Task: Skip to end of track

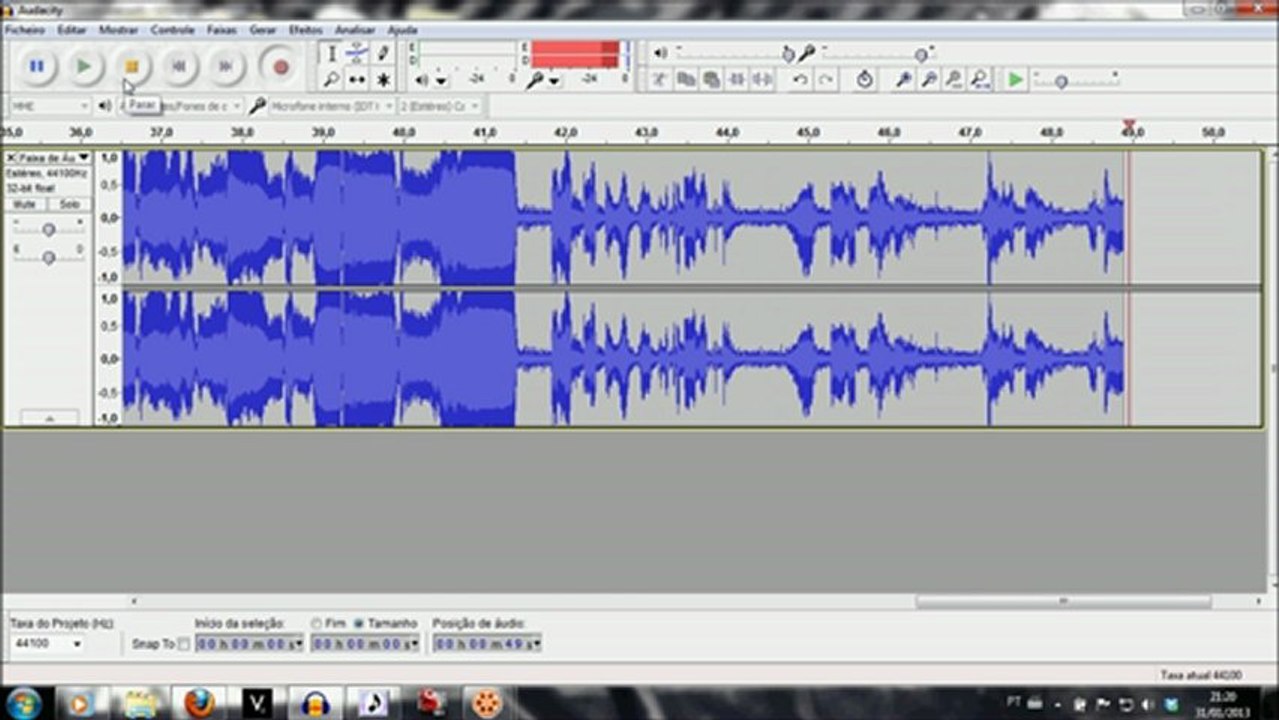Action: (x=227, y=66)
